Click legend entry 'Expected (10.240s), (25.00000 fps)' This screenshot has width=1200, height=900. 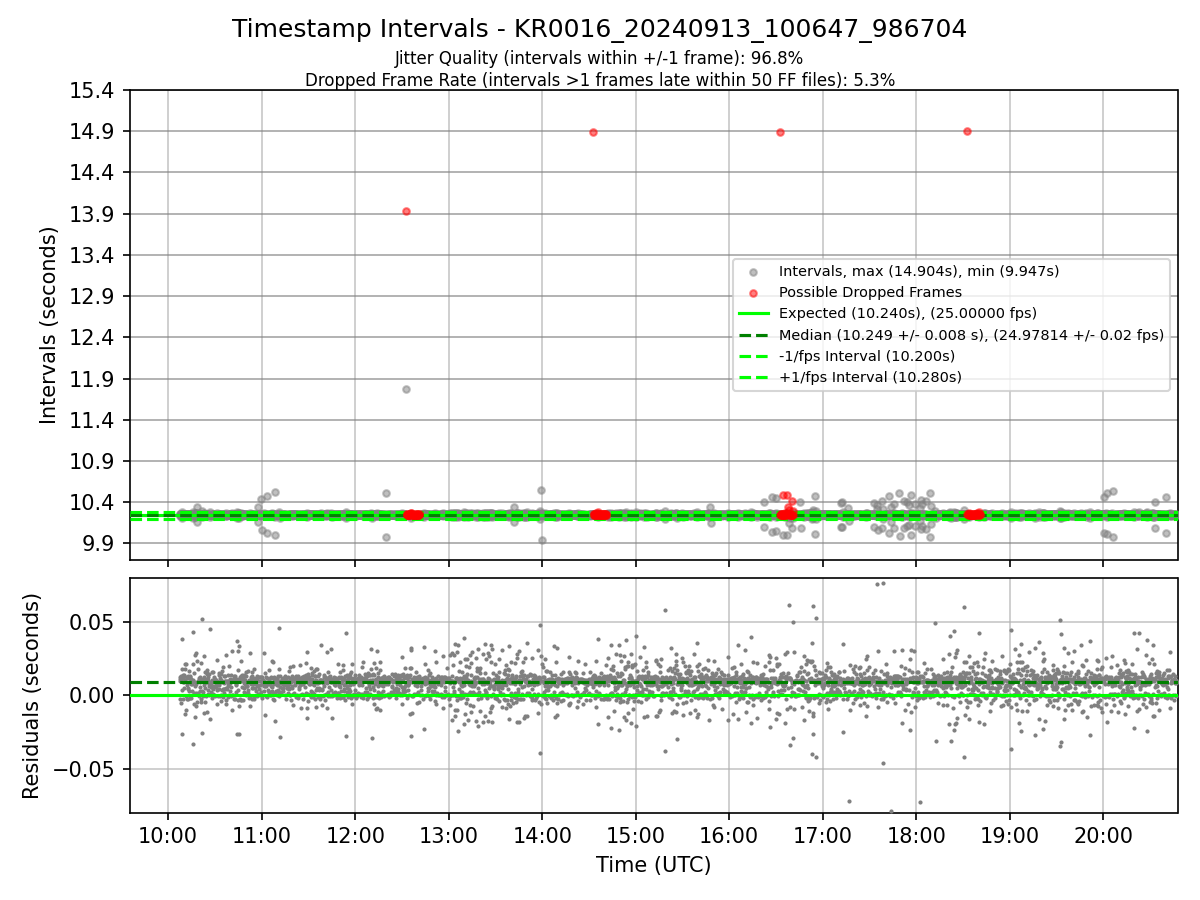907,313
